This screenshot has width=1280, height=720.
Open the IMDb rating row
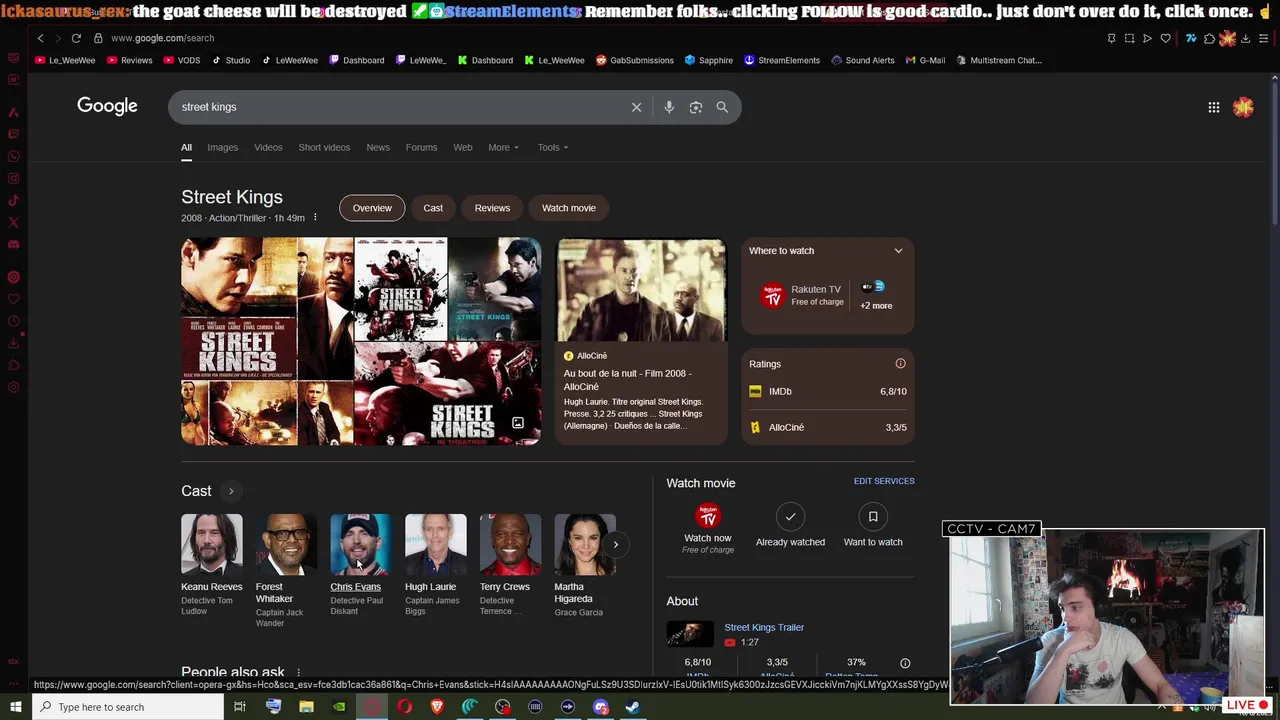coord(828,392)
